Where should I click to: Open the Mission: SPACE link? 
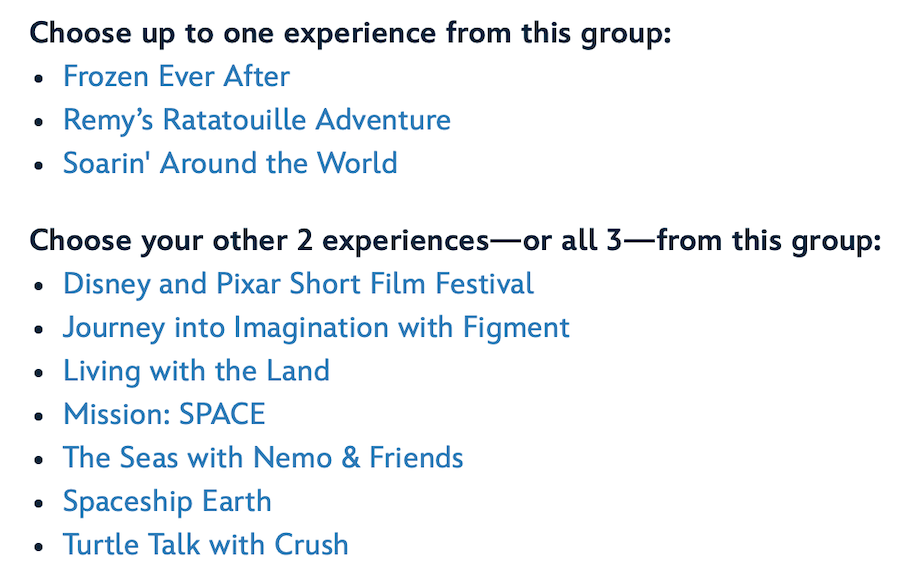click(x=164, y=414)
